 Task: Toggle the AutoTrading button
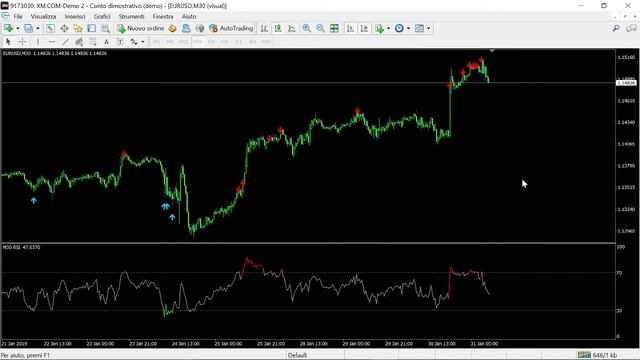(231, 28)
